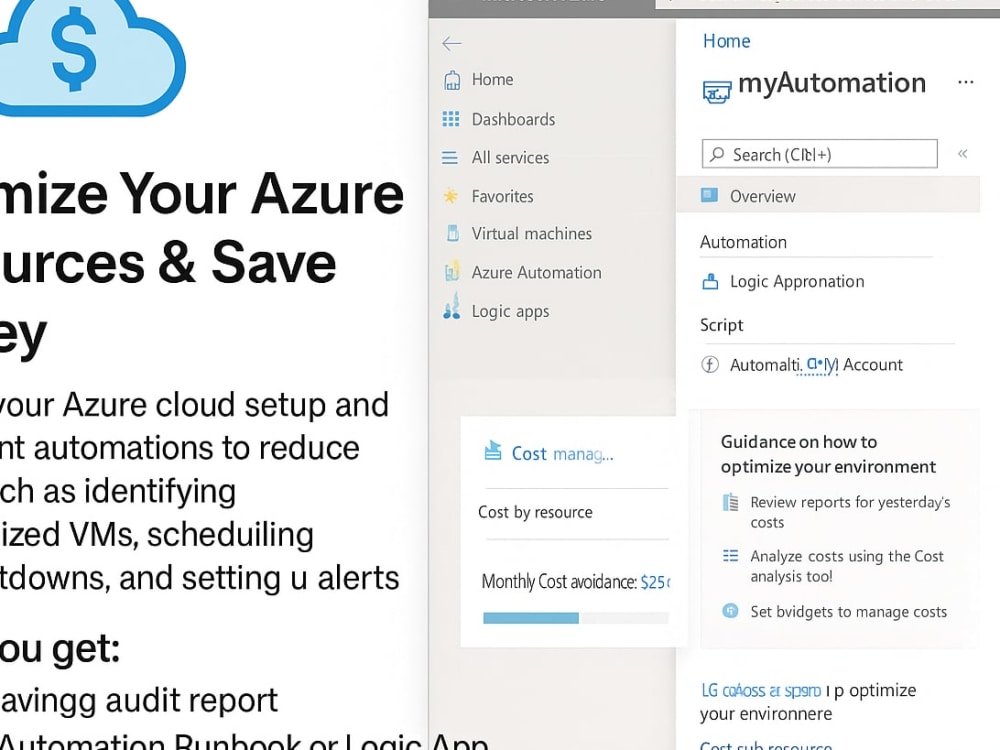Image resolution: width=1000 pixels, height=750 pixels.
Task: Click the Favorites star icon
Action: tap(451, 196)
